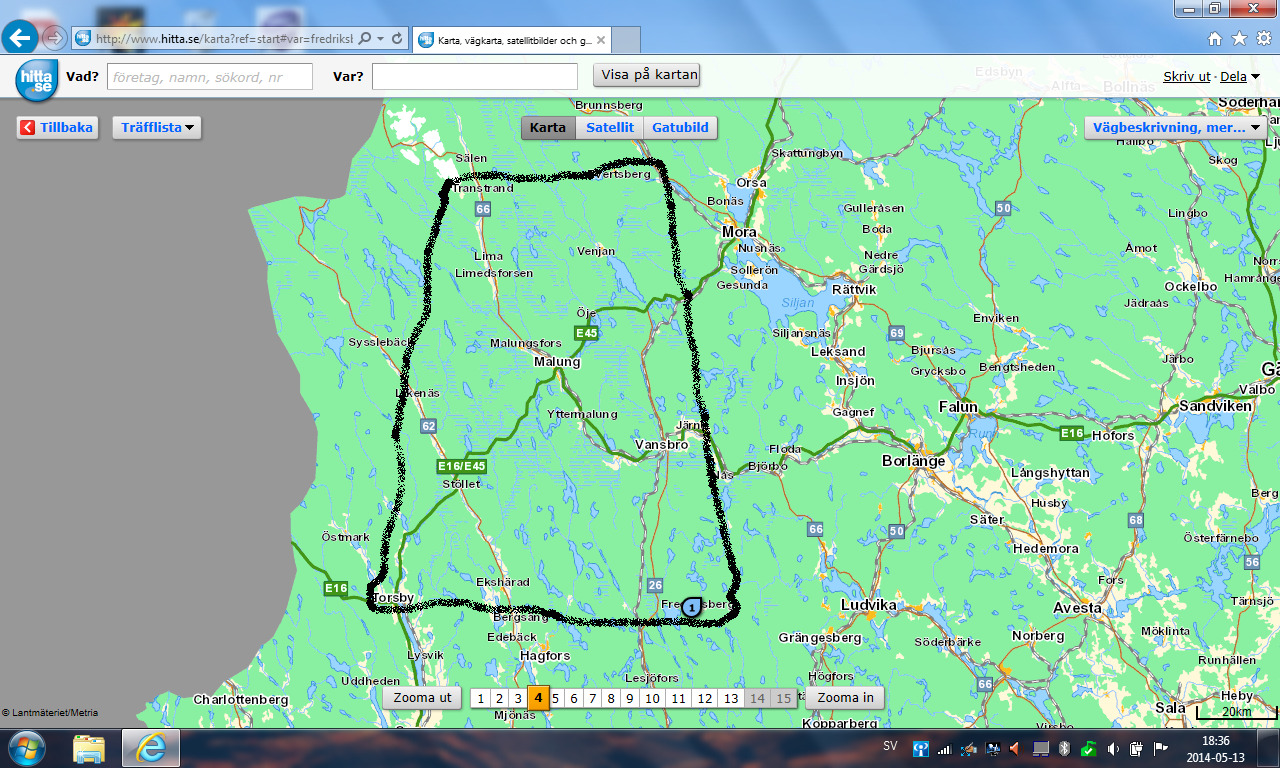This screenshot has width=1280, height=768.
Task: Click Falun label on map
Action: [957, 407]
